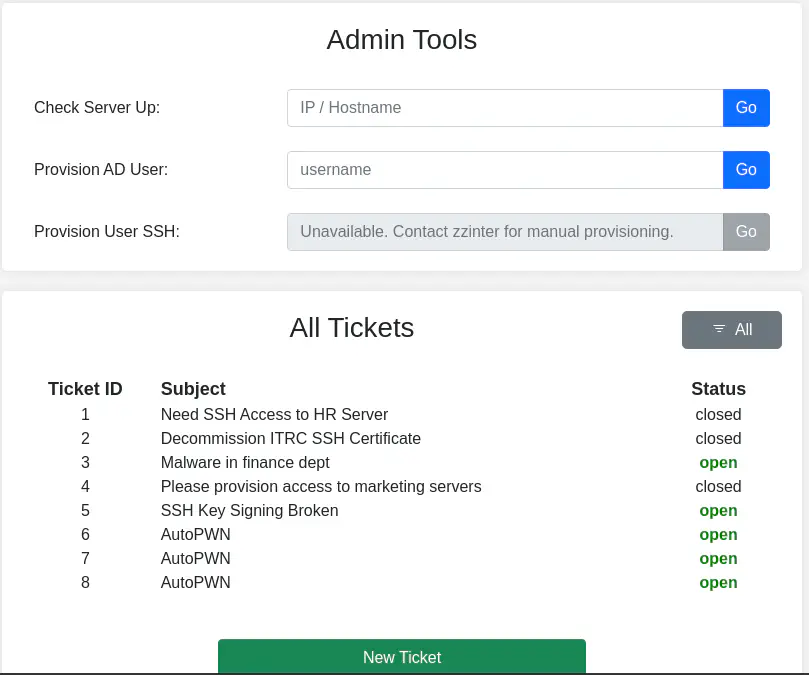
Task: Open the All tickets filter dropdown
Action: pyautogui.click(x=731, y=330)
